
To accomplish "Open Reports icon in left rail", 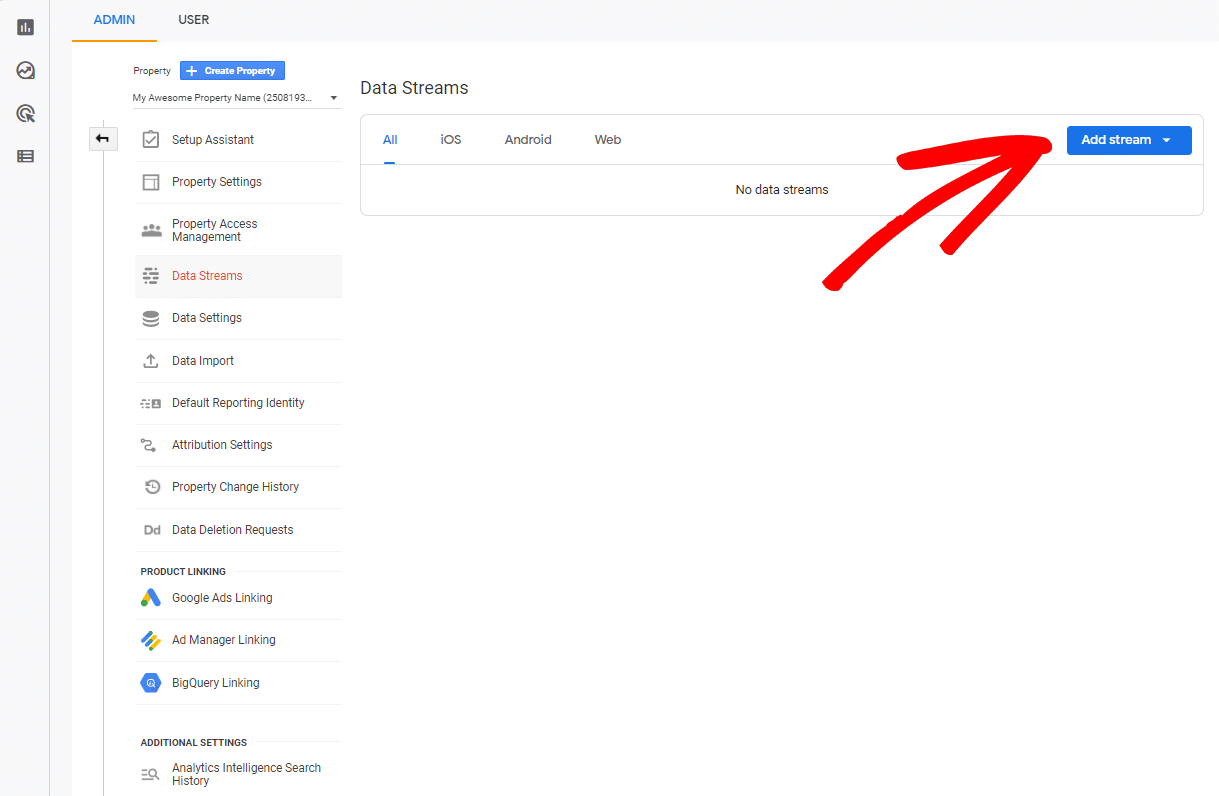I will (x=26, y=27).
